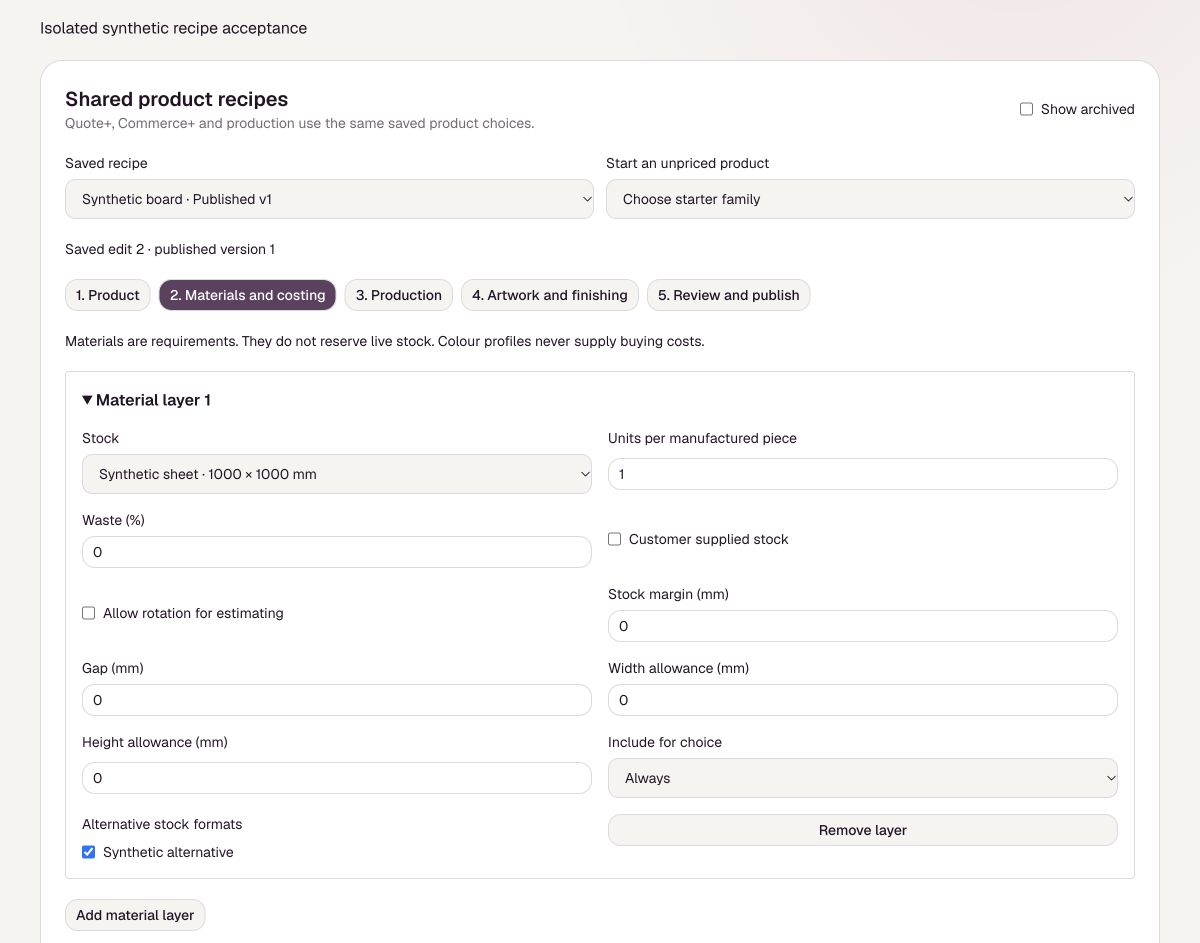Click the Remove layer button
Image resolution: width=1200 pixels, height=943 pixels.
tap(863, 830)
